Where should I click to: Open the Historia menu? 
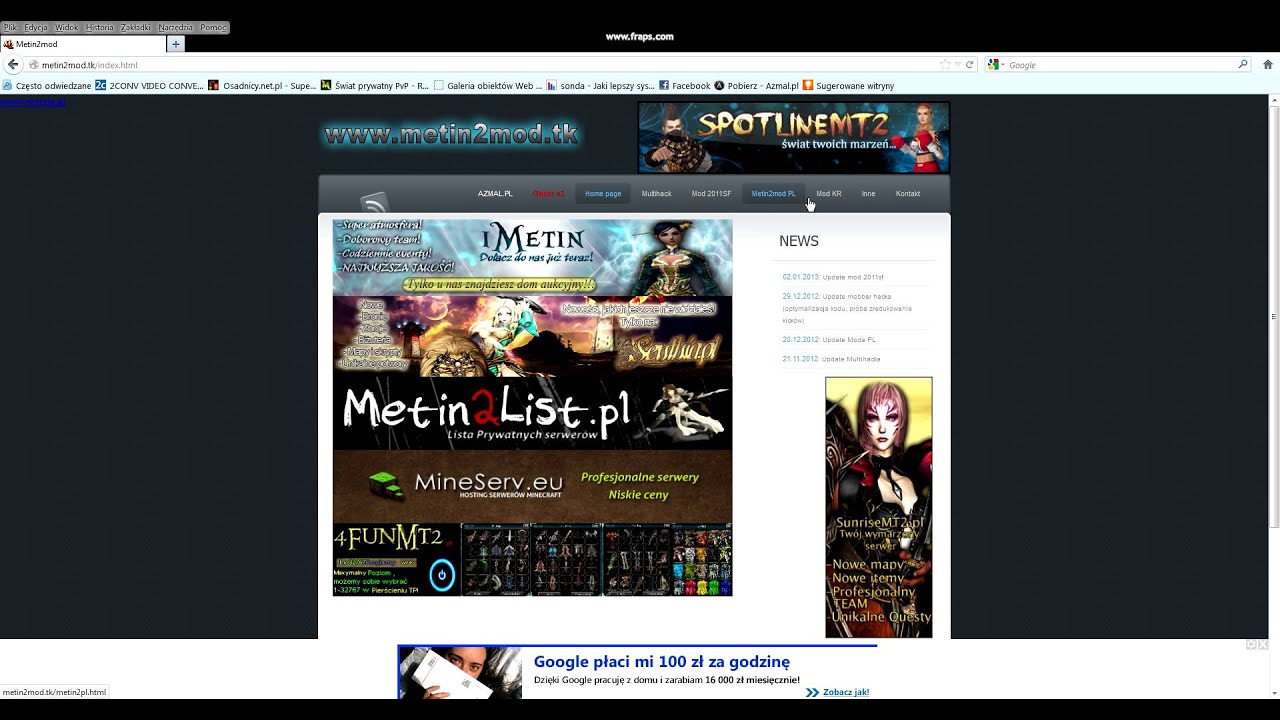pyautogui.click(x=100, y=28)
